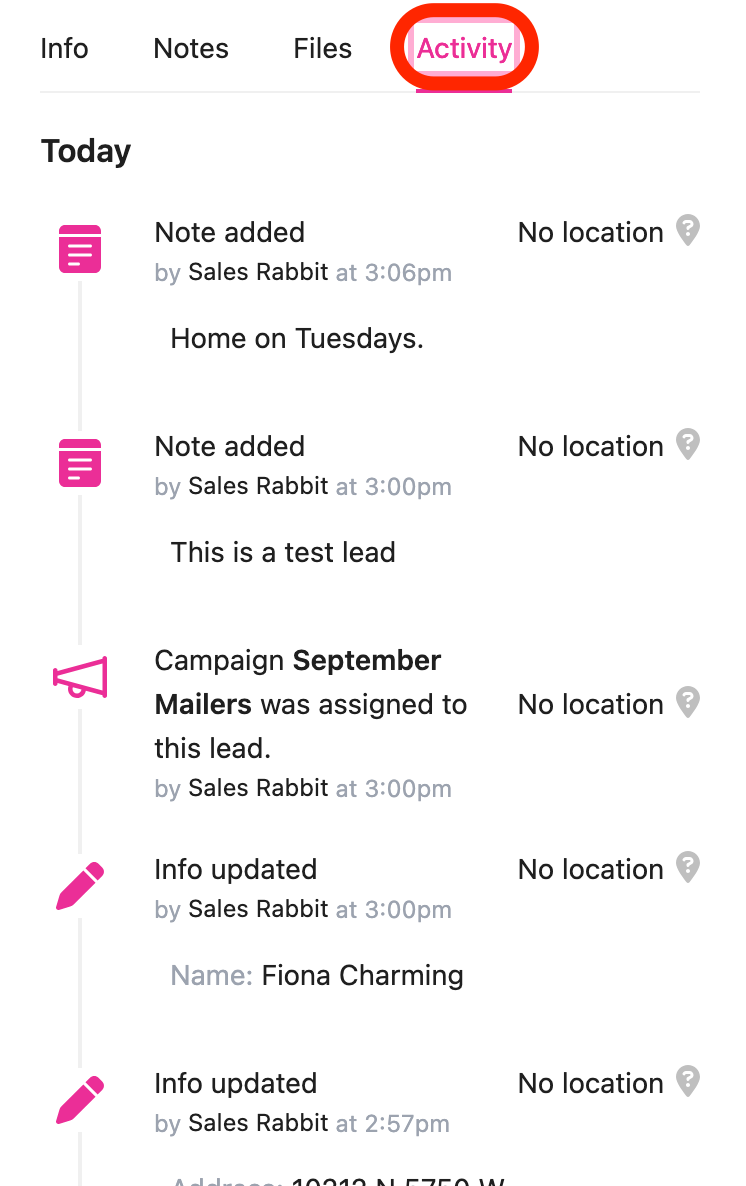The height and width of the screenshot is (1186, 746).
Task: Click the 'Name: Fiona Charming' detail entry
Action: pos(316,975)
